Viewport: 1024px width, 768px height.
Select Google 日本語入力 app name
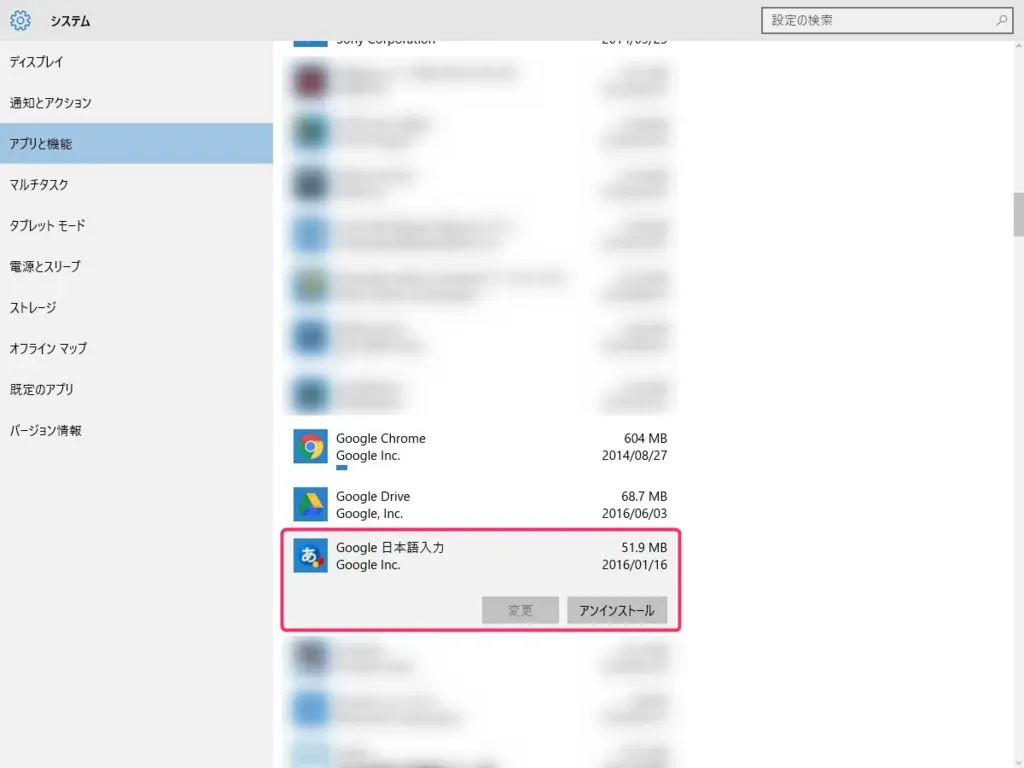390,547
